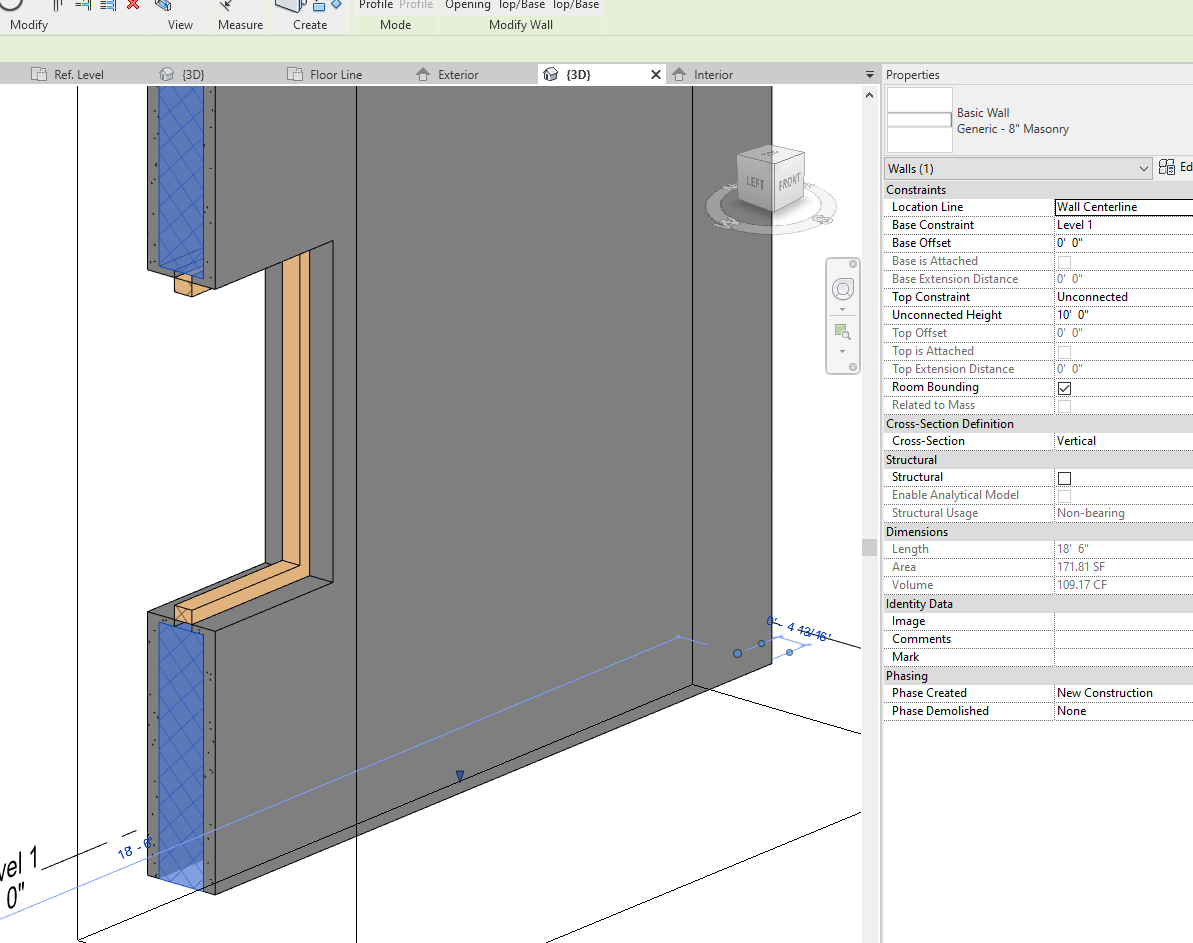This screenshot has width=1193, height=943.
Task: Select the Zoom tool on the navigation bar
Action: click(843, 331)
